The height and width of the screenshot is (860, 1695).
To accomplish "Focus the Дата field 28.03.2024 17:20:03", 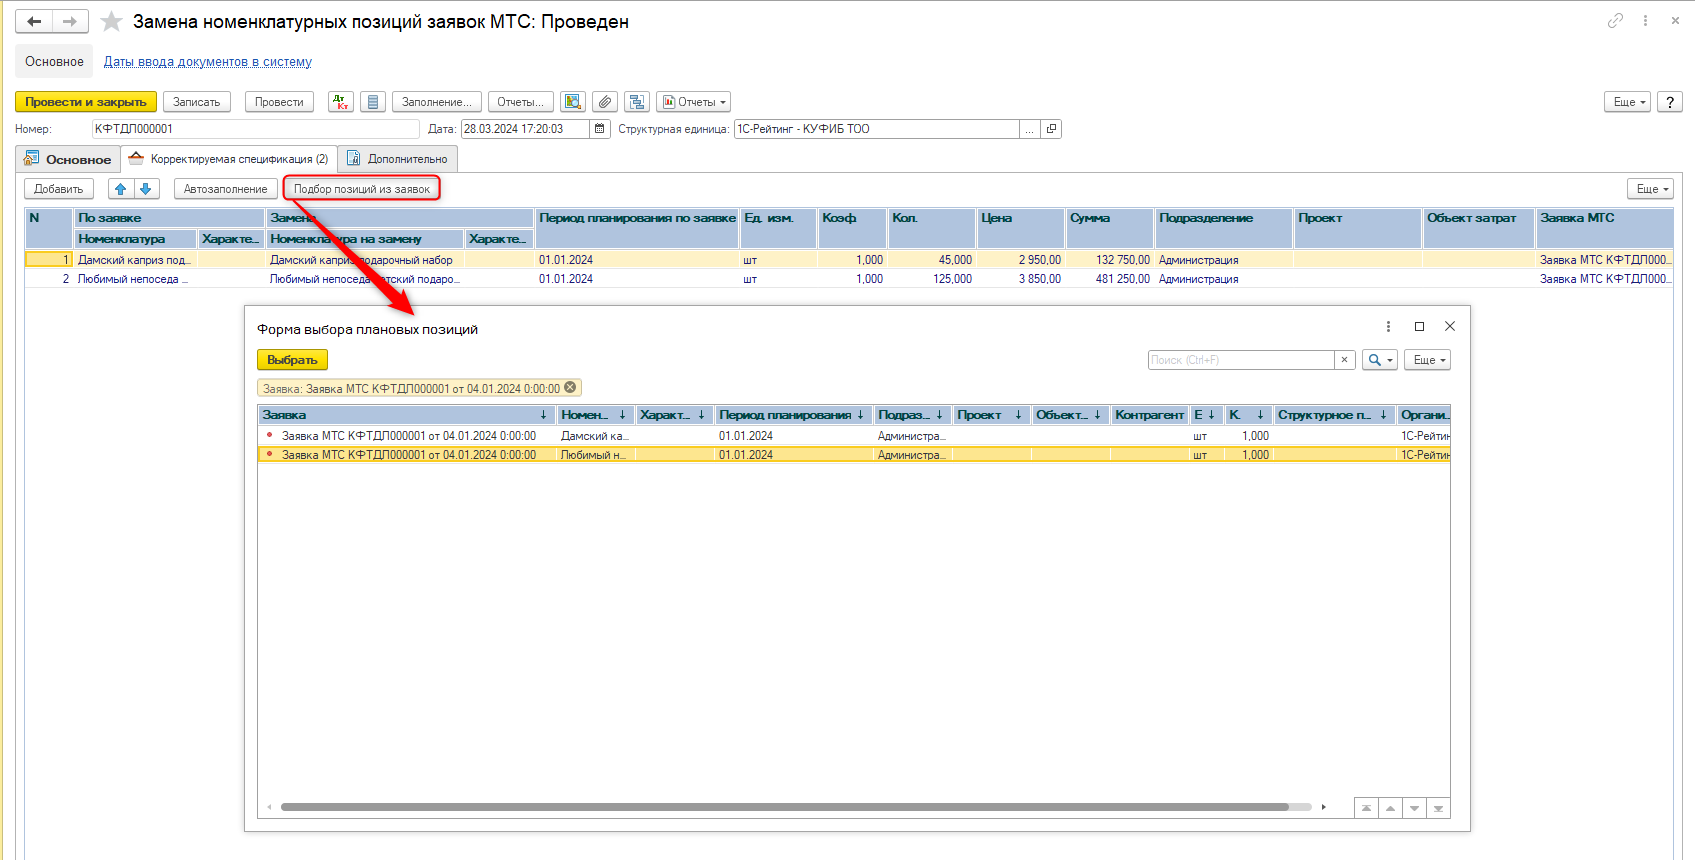I will (x=525, y=129).
